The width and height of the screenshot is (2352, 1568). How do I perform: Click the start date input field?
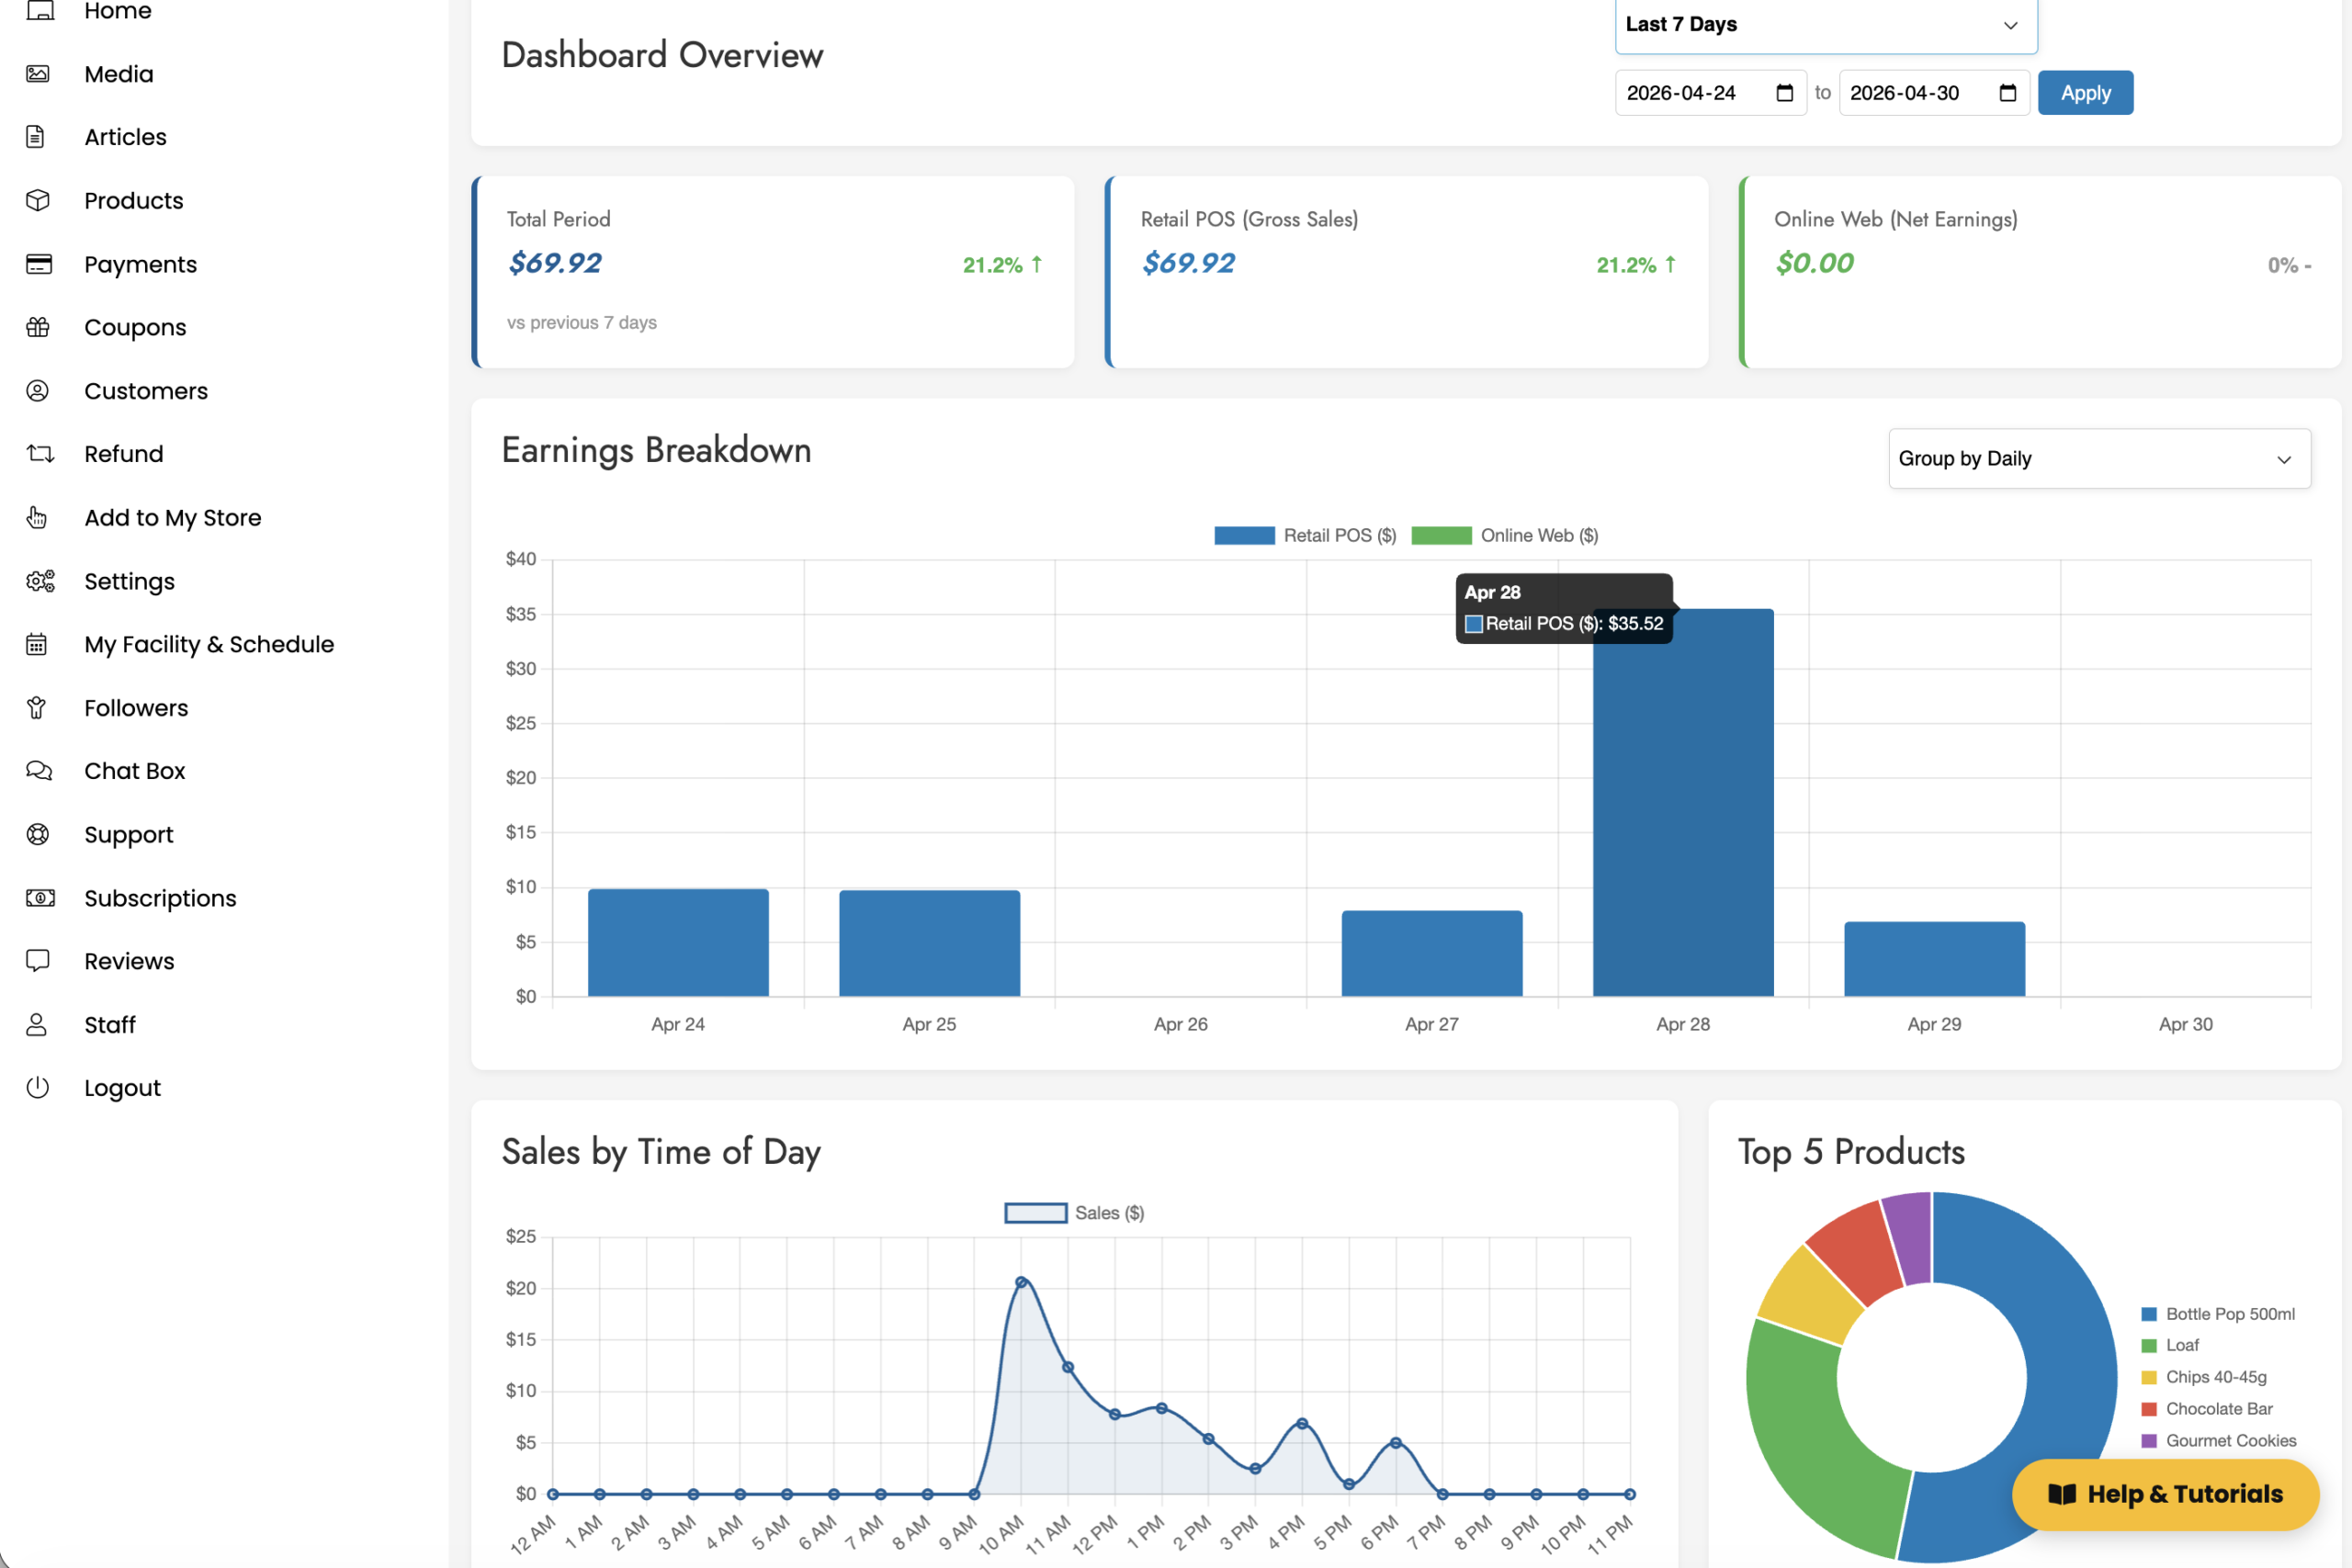(x=1710, y=93)
